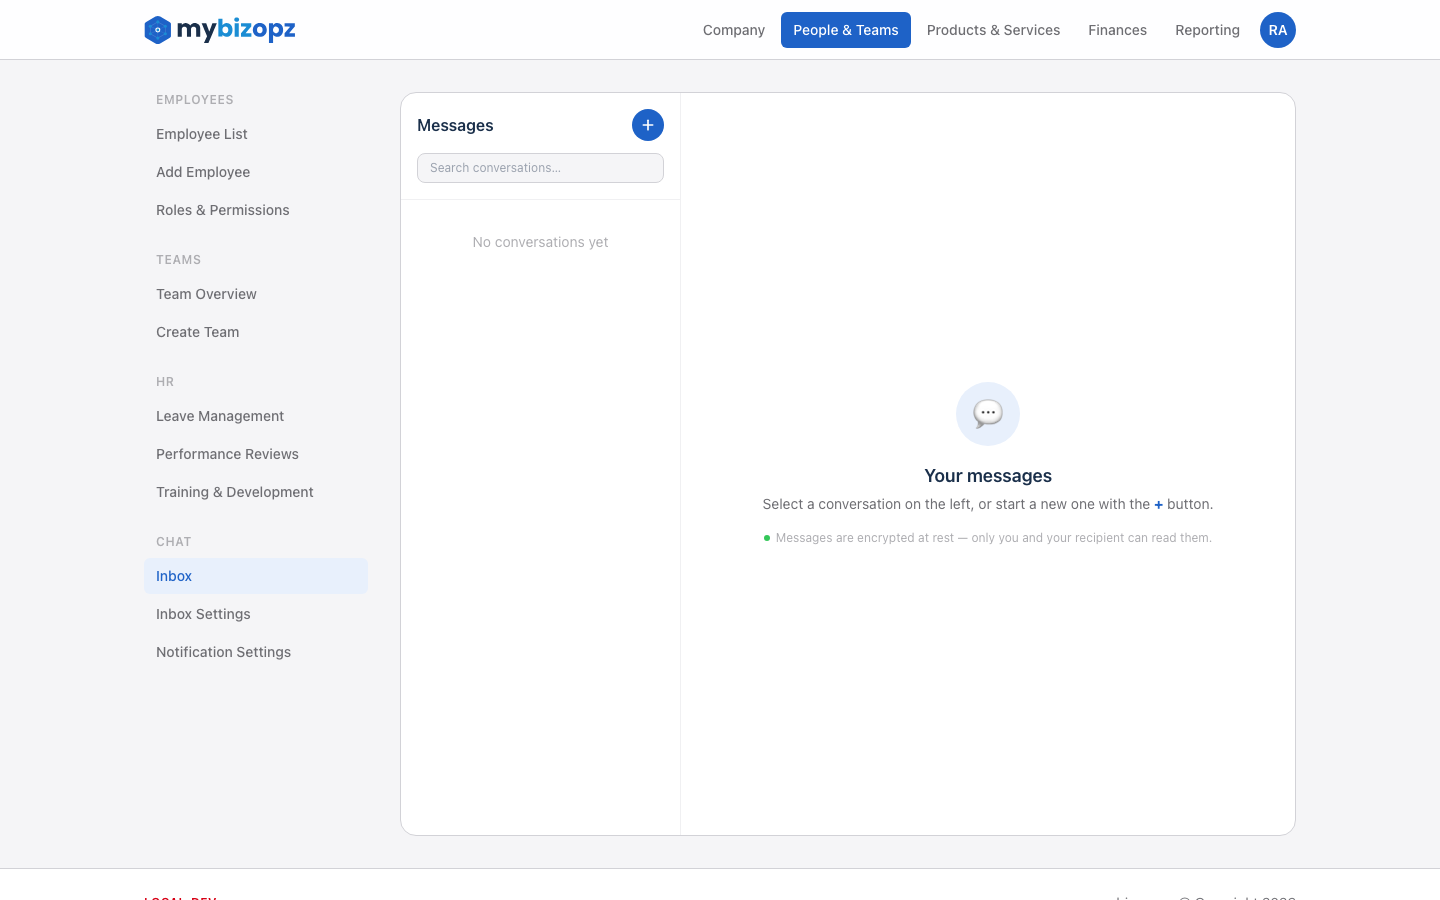This screenshot has height=900, width=1440.
Task: Start a new conversation with the plus button
Action: coord(647,125)
